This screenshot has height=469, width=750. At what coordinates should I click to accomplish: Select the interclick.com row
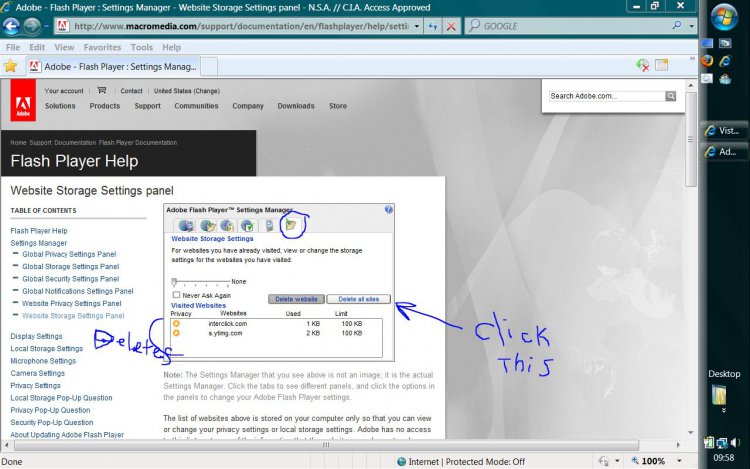(276, 324)
